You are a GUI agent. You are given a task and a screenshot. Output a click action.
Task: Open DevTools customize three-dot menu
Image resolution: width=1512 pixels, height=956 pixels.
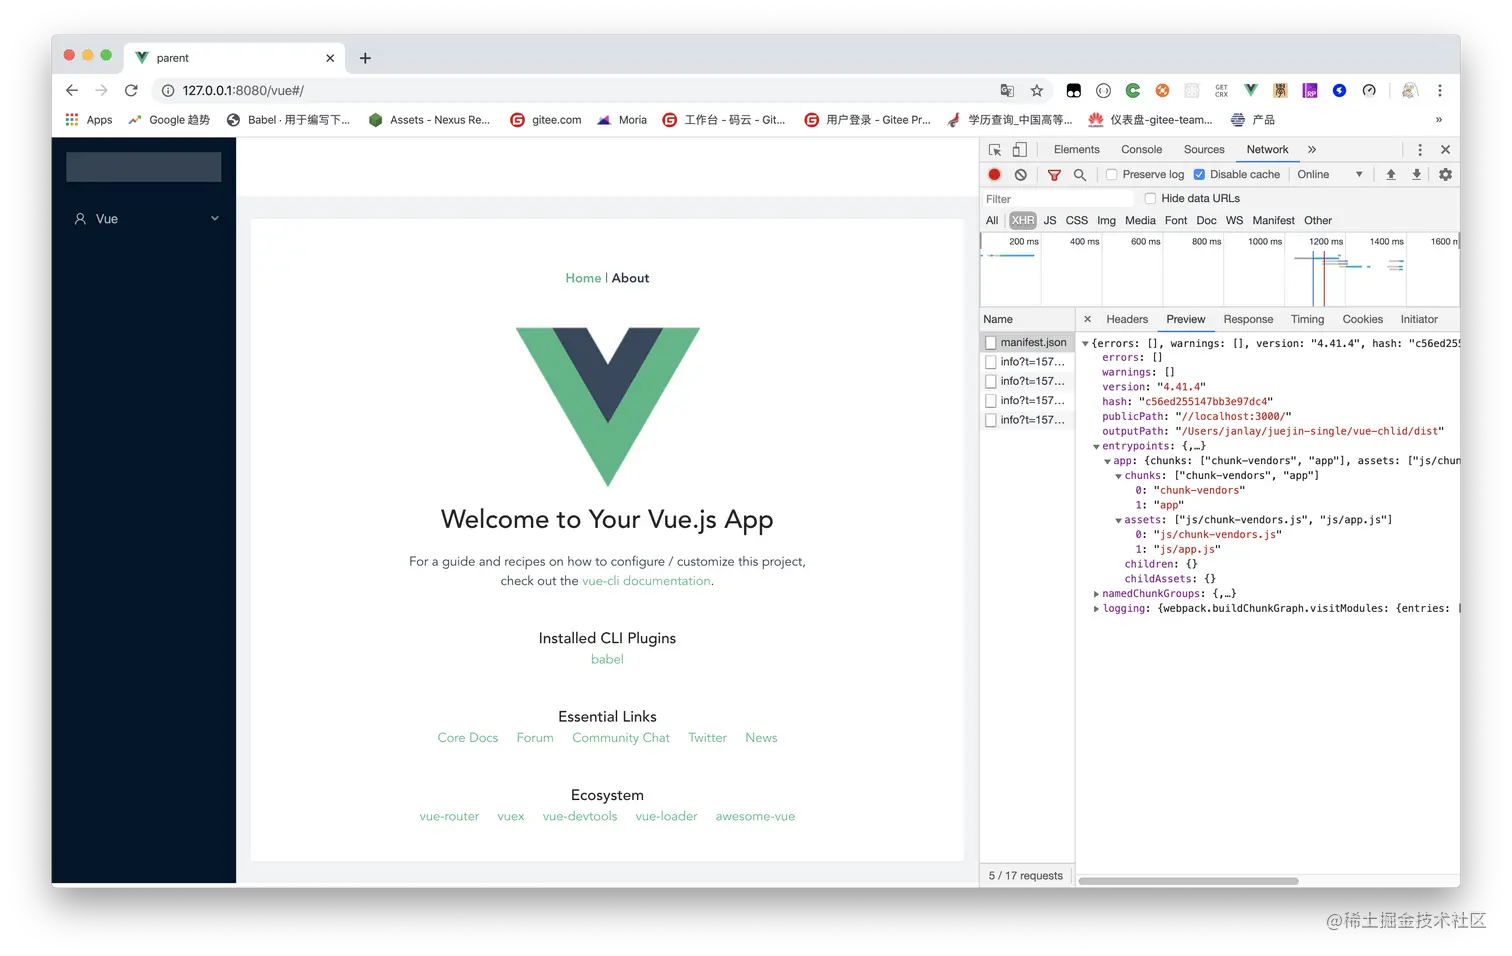pyautogui.click(x=1420, y=150)
